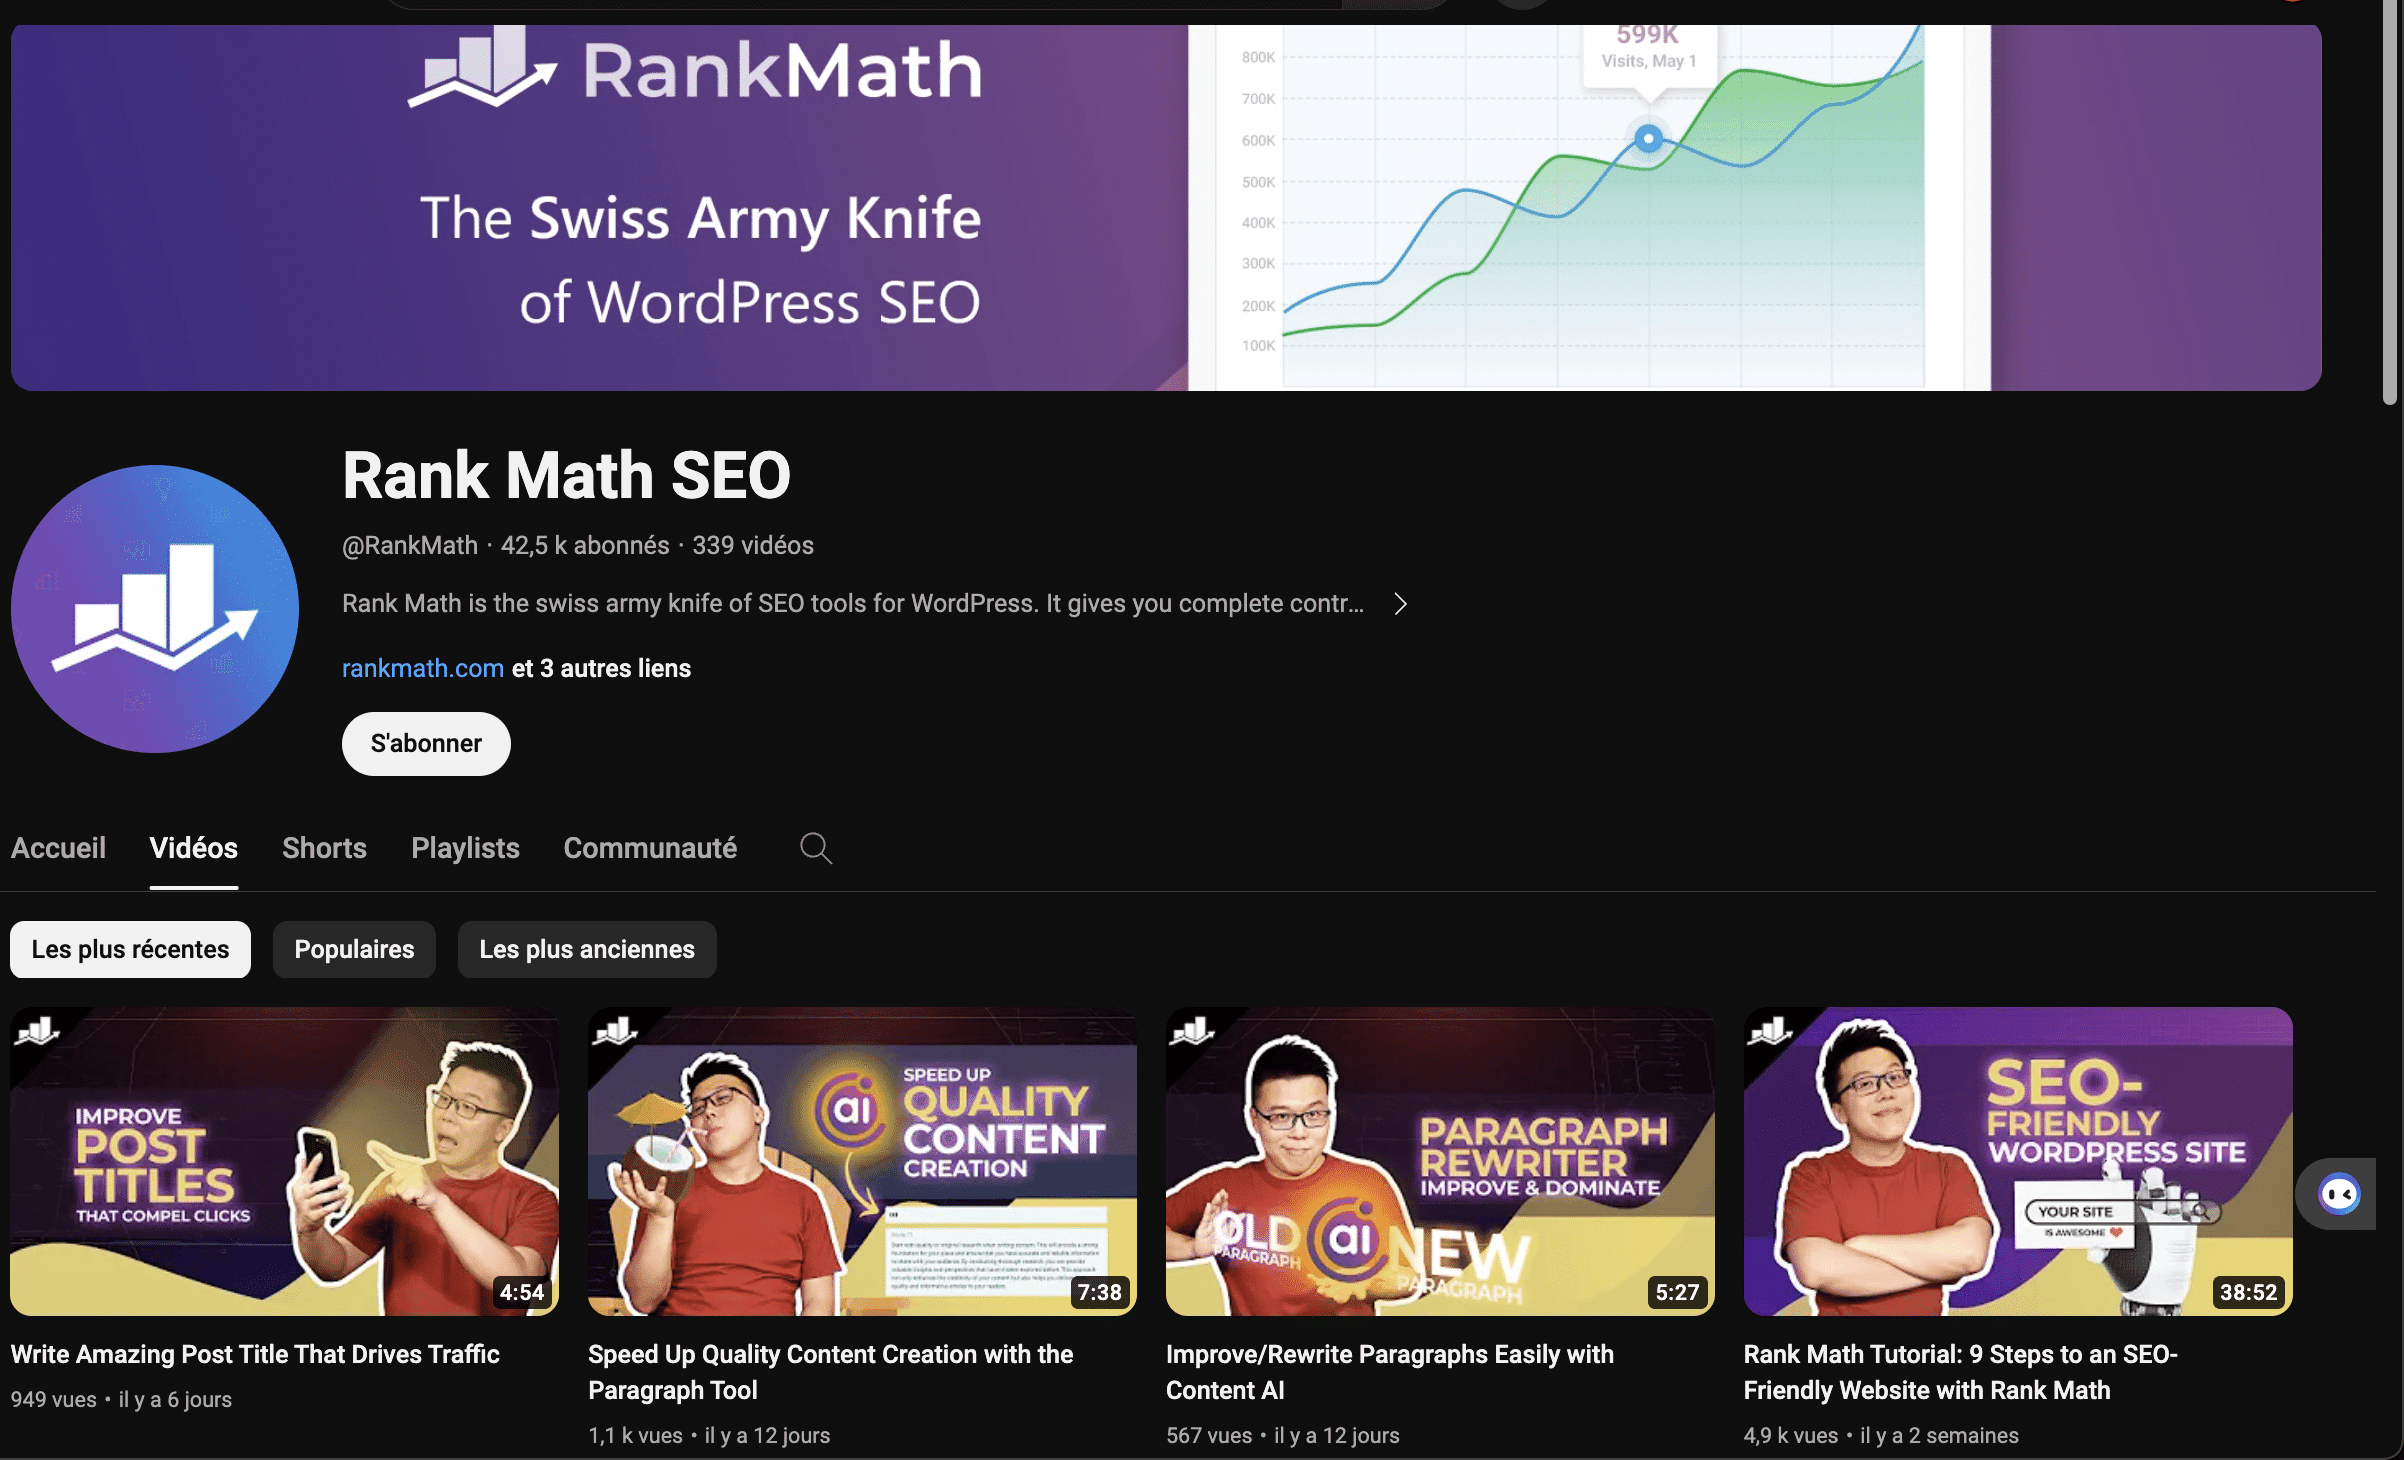Sort videos by Les plus récentes
2404x1460 pixels.
coord(130,949)
